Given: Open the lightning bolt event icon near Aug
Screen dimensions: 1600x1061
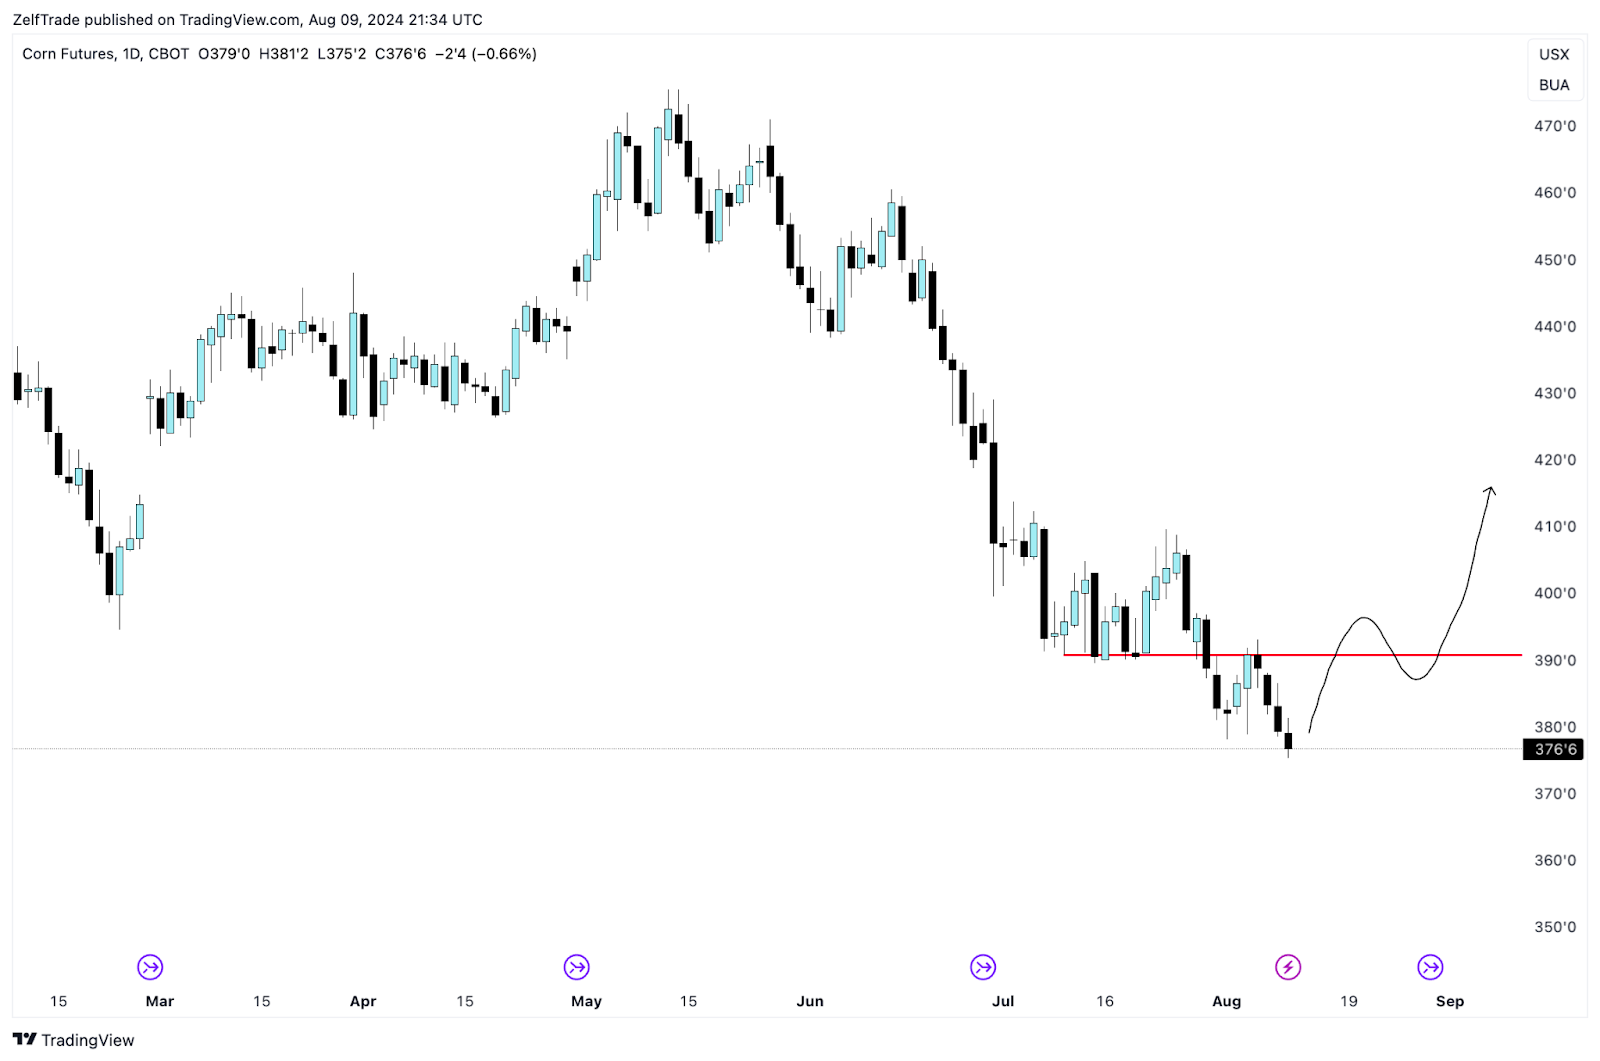Looking at the screenshot, I should coord(1288,967).
